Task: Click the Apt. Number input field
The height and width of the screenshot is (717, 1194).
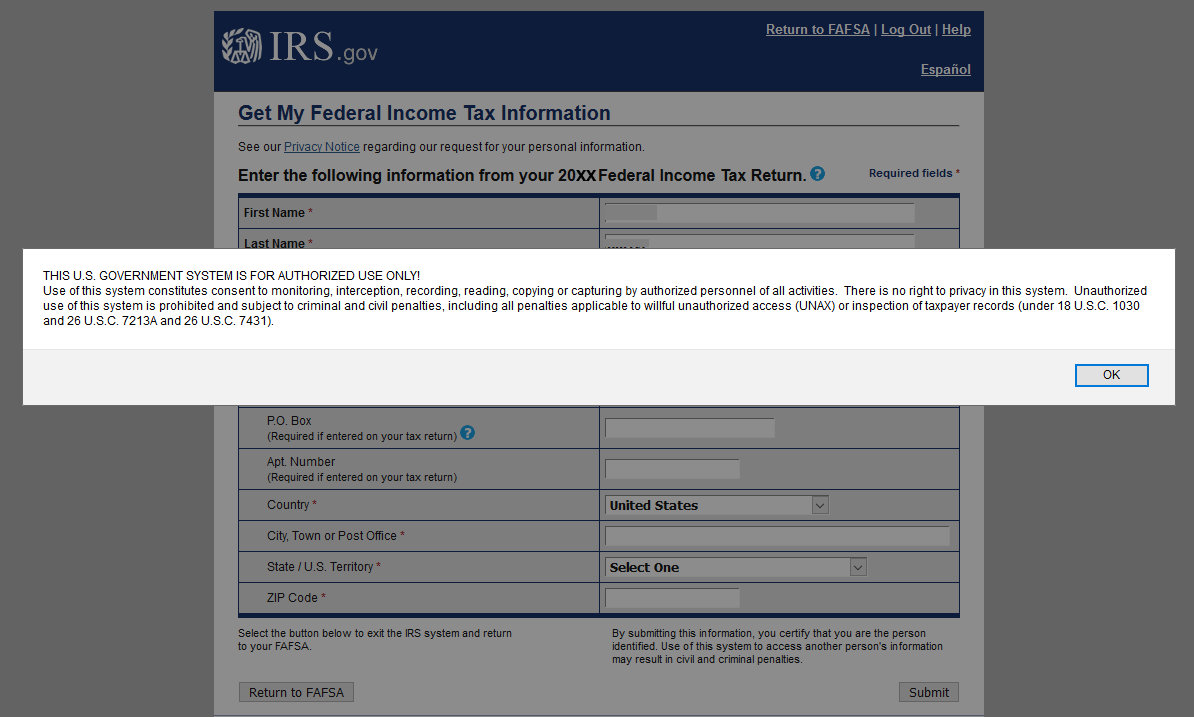Action: (672, 469)
